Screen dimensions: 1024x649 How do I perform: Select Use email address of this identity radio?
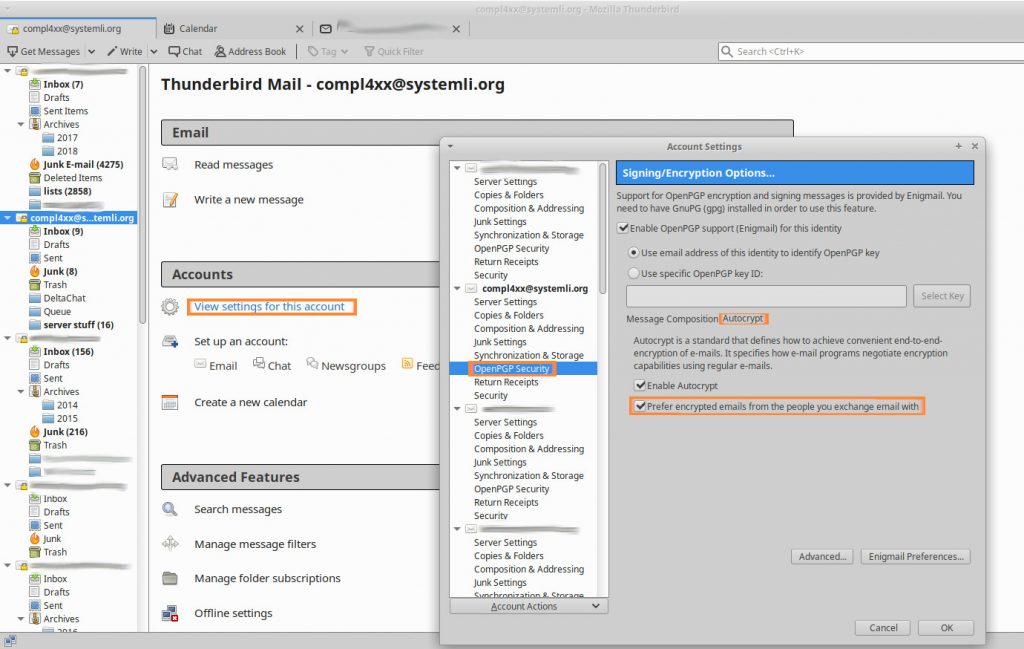tap(633, 252)
